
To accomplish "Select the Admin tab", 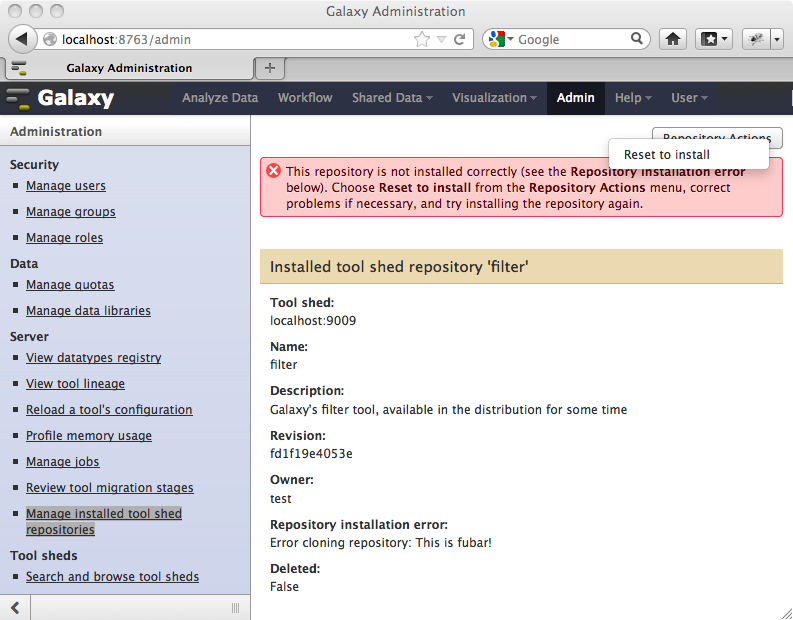I will [x=576, y=98].
